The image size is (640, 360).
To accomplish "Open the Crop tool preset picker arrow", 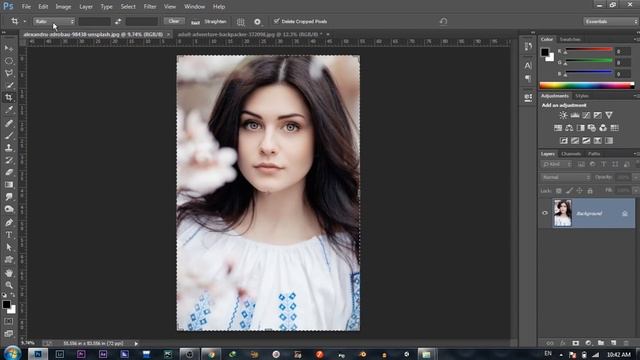I will [x=24, y=21].
